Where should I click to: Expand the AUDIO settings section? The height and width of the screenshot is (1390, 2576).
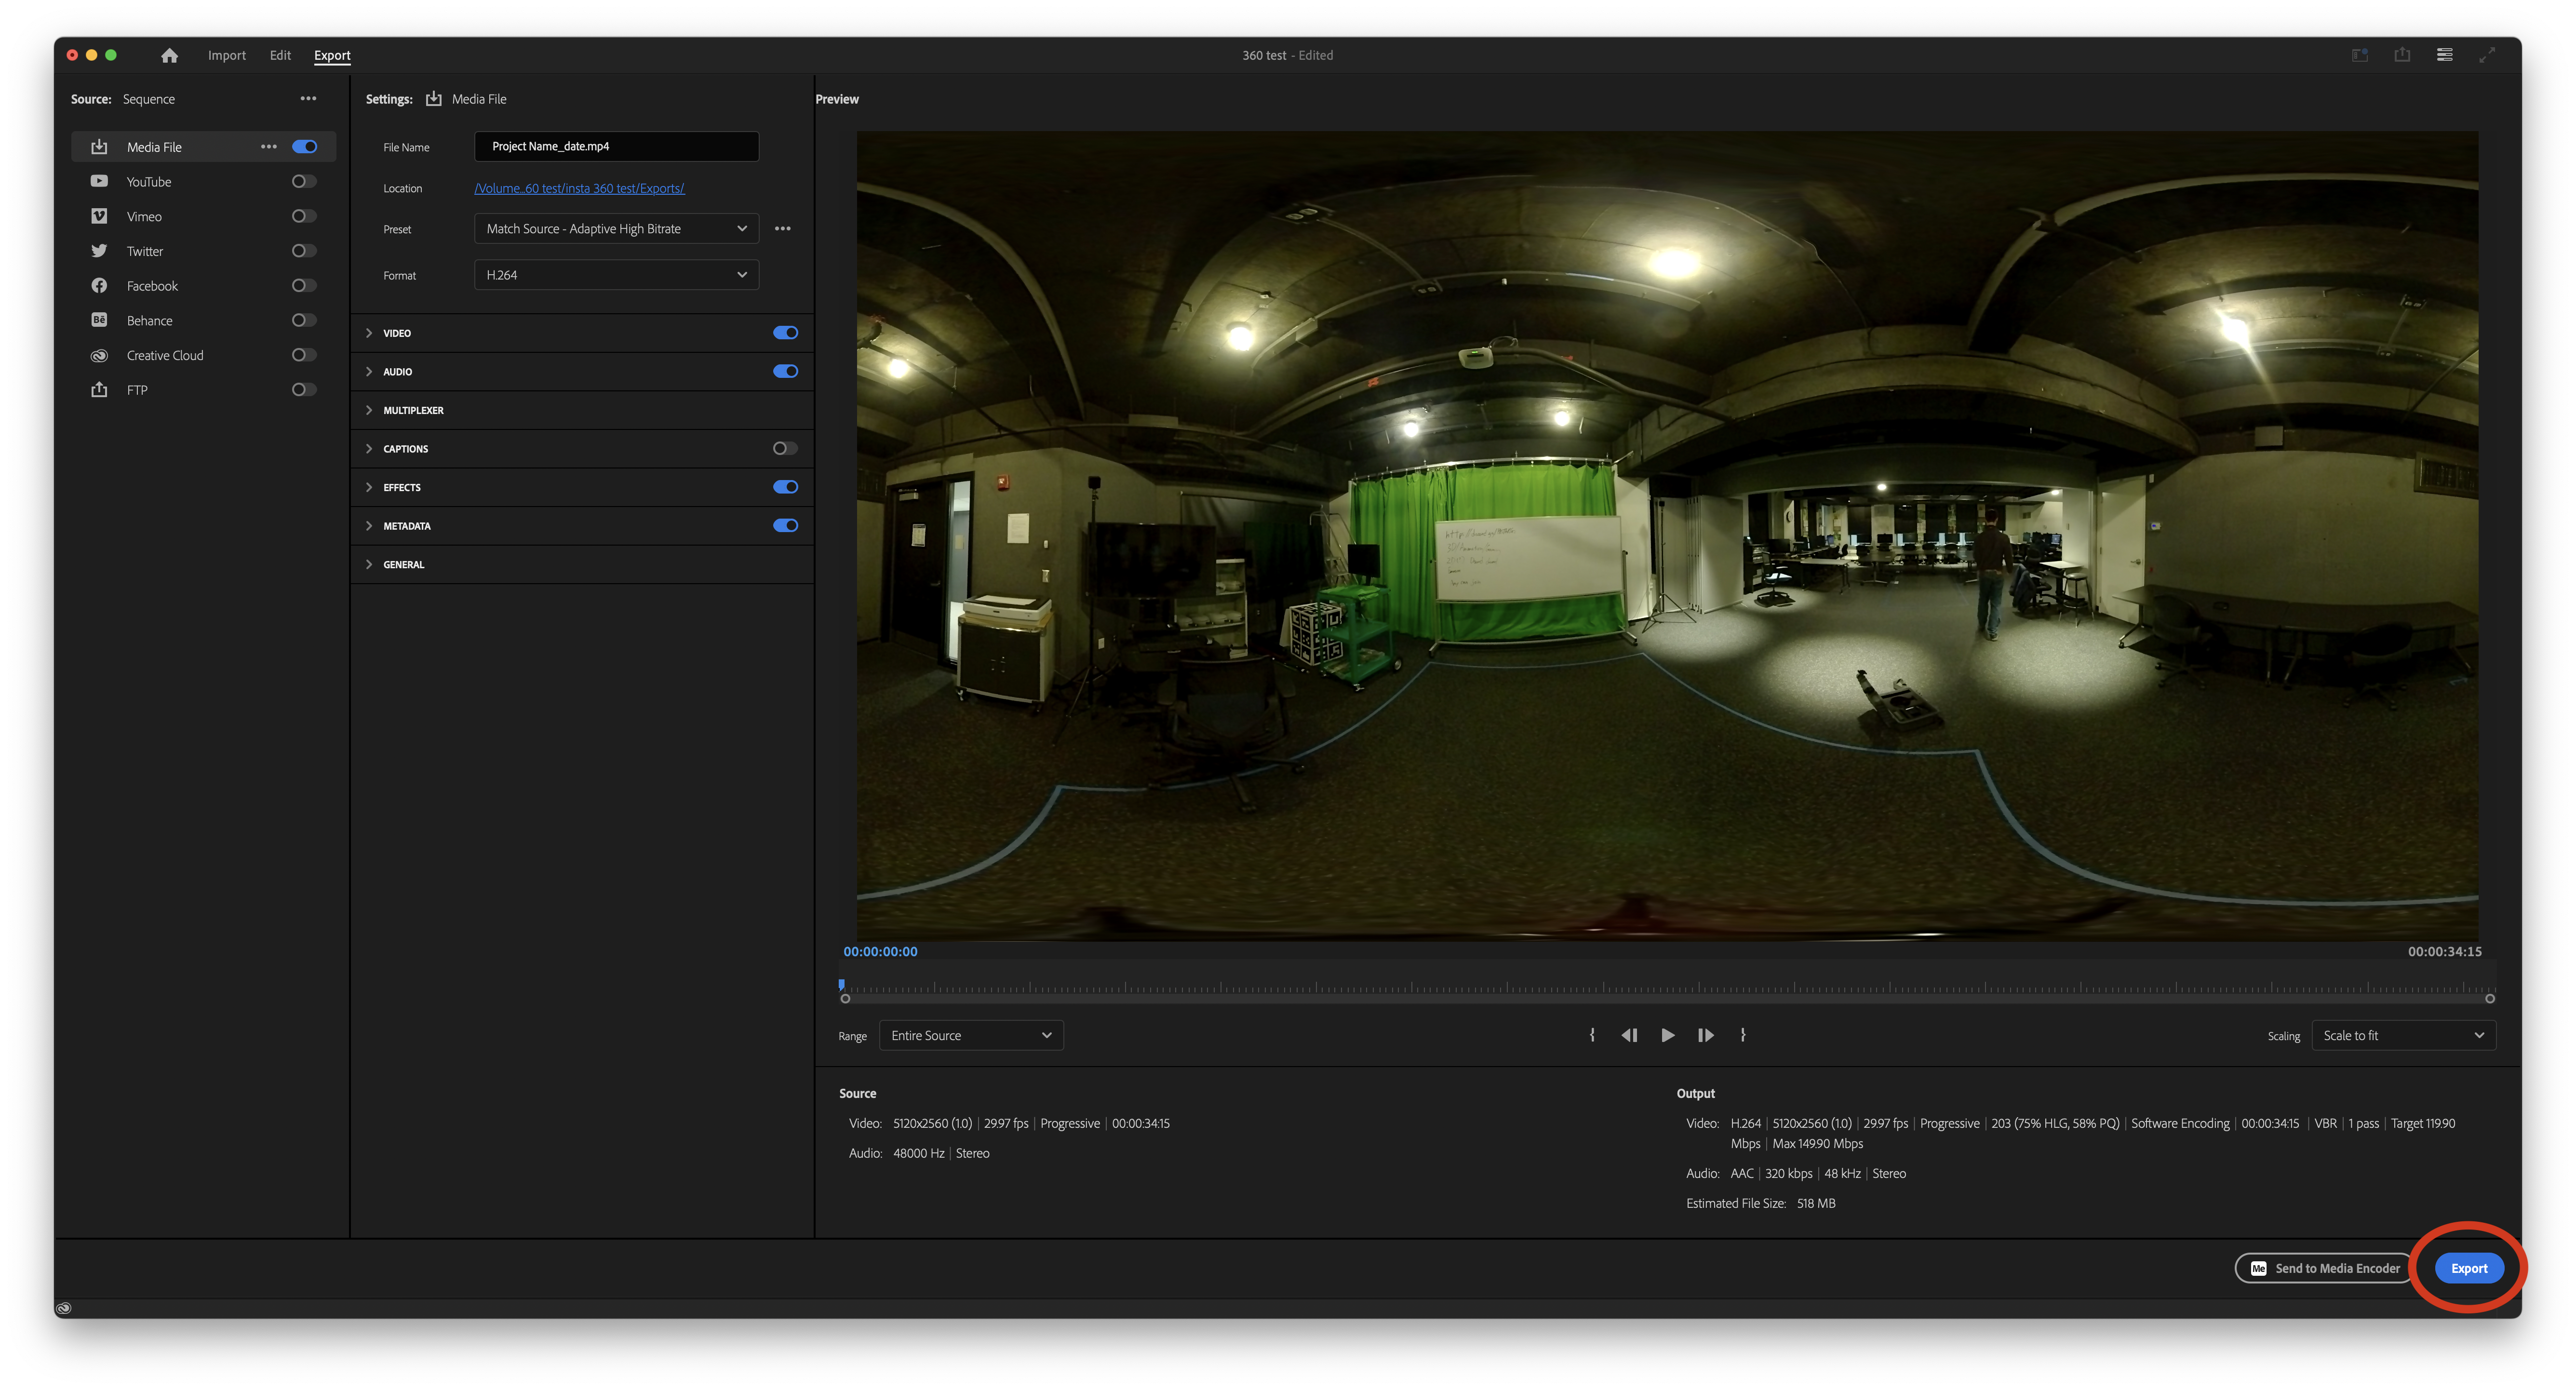(369, 371)
